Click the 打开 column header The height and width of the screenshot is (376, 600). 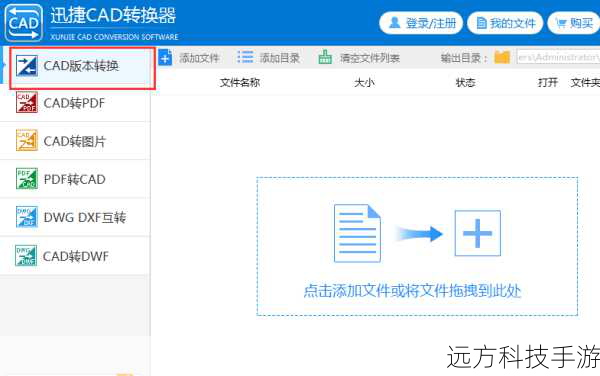[548, 83]
